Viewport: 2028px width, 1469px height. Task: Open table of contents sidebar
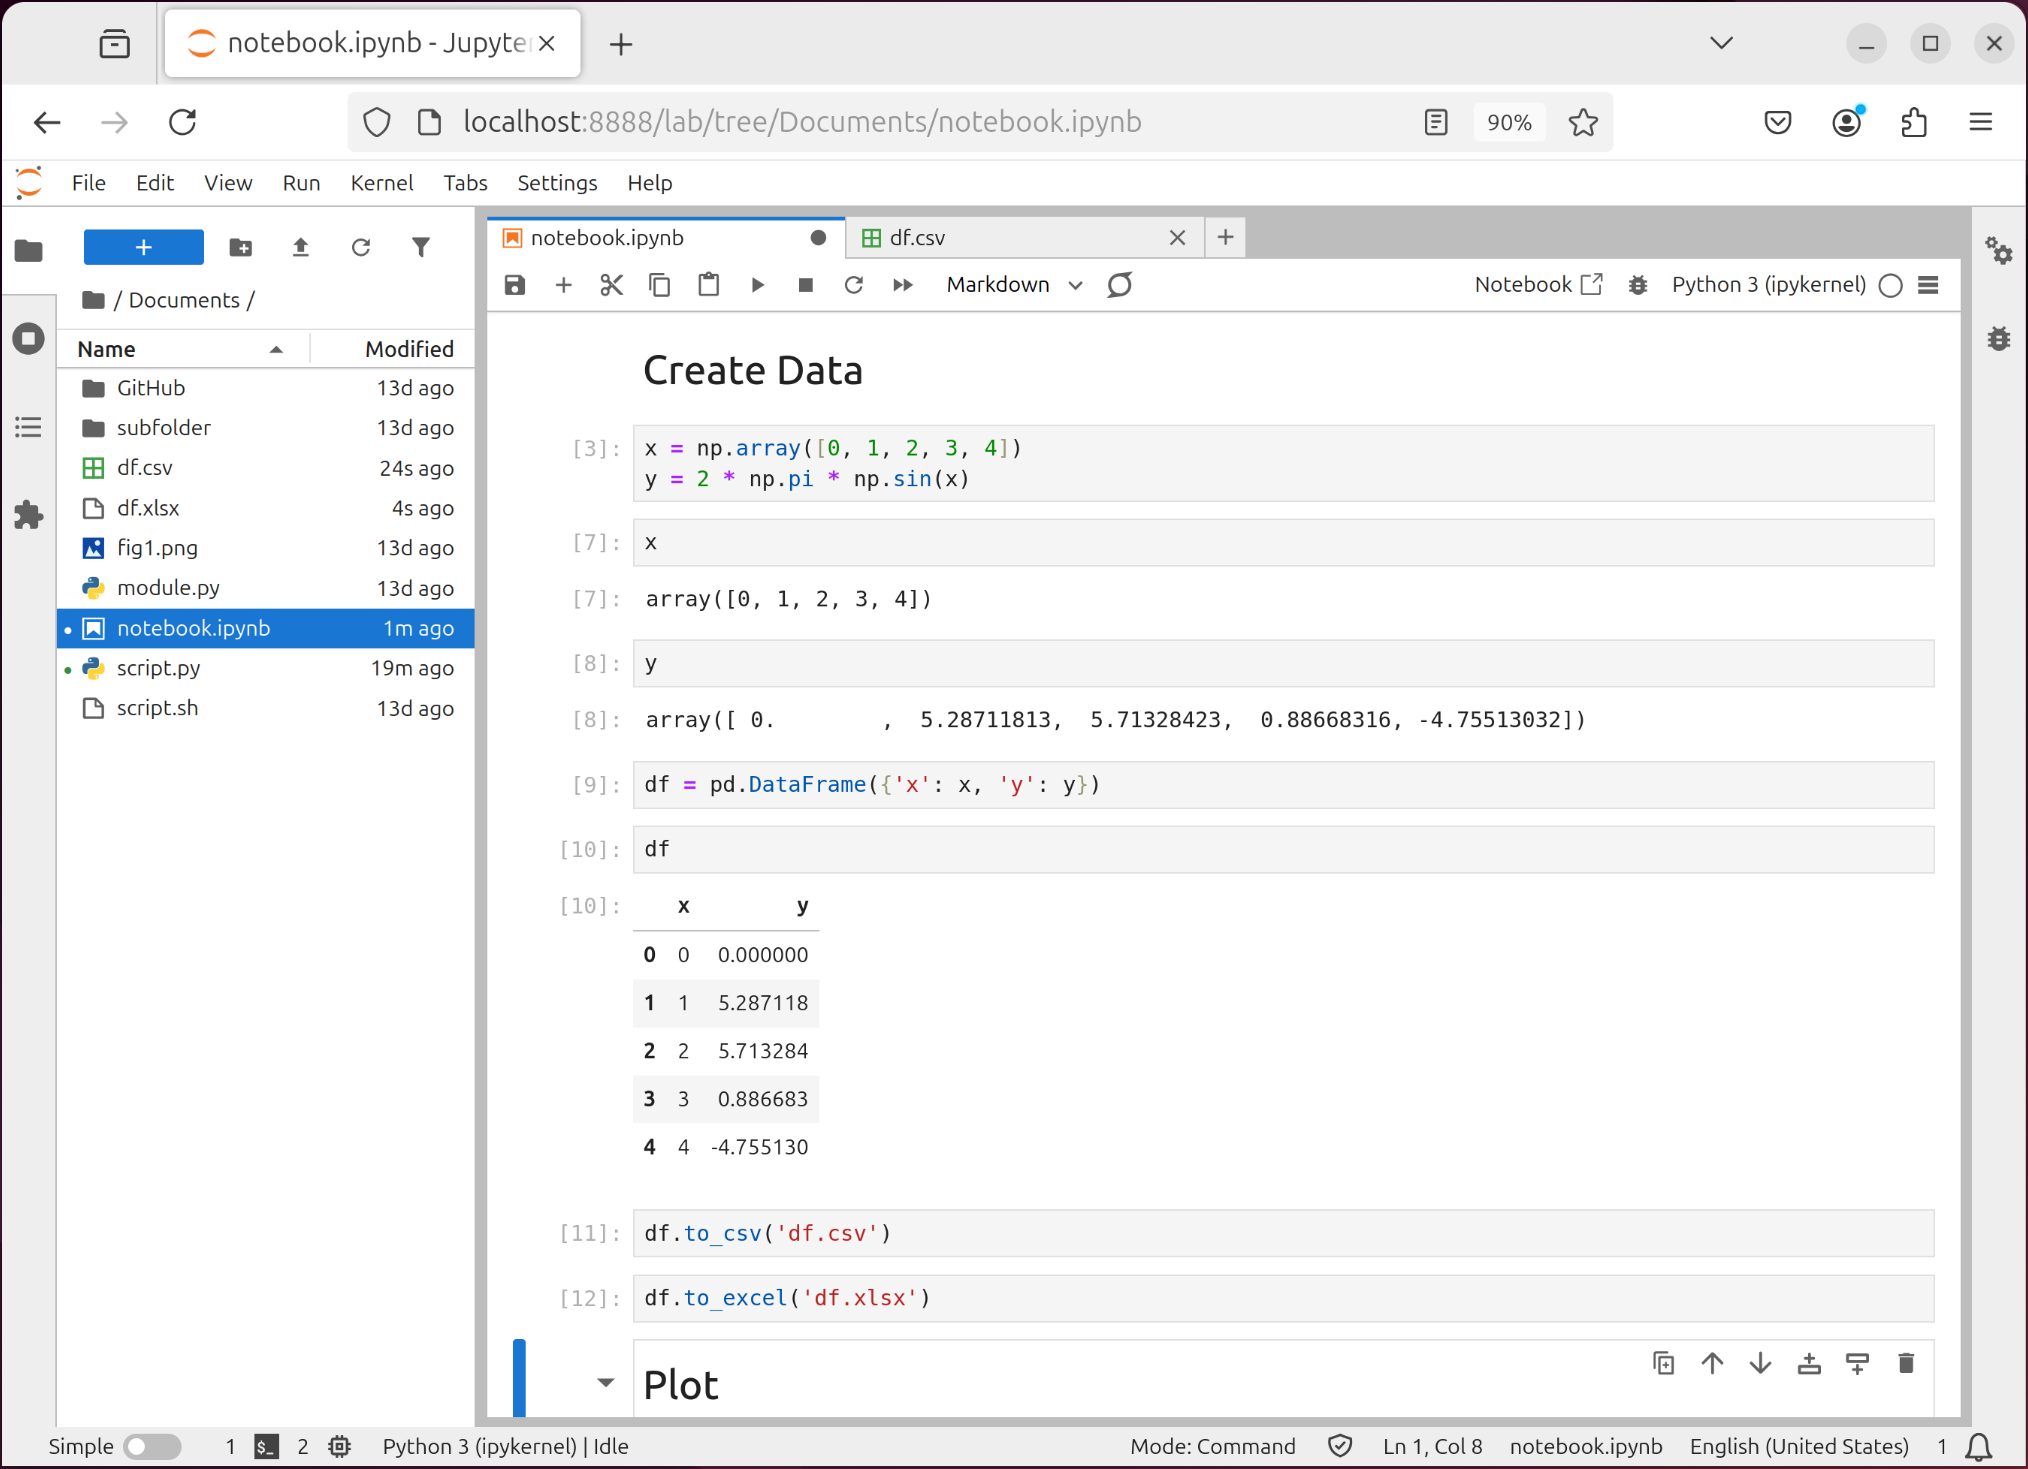29,427
